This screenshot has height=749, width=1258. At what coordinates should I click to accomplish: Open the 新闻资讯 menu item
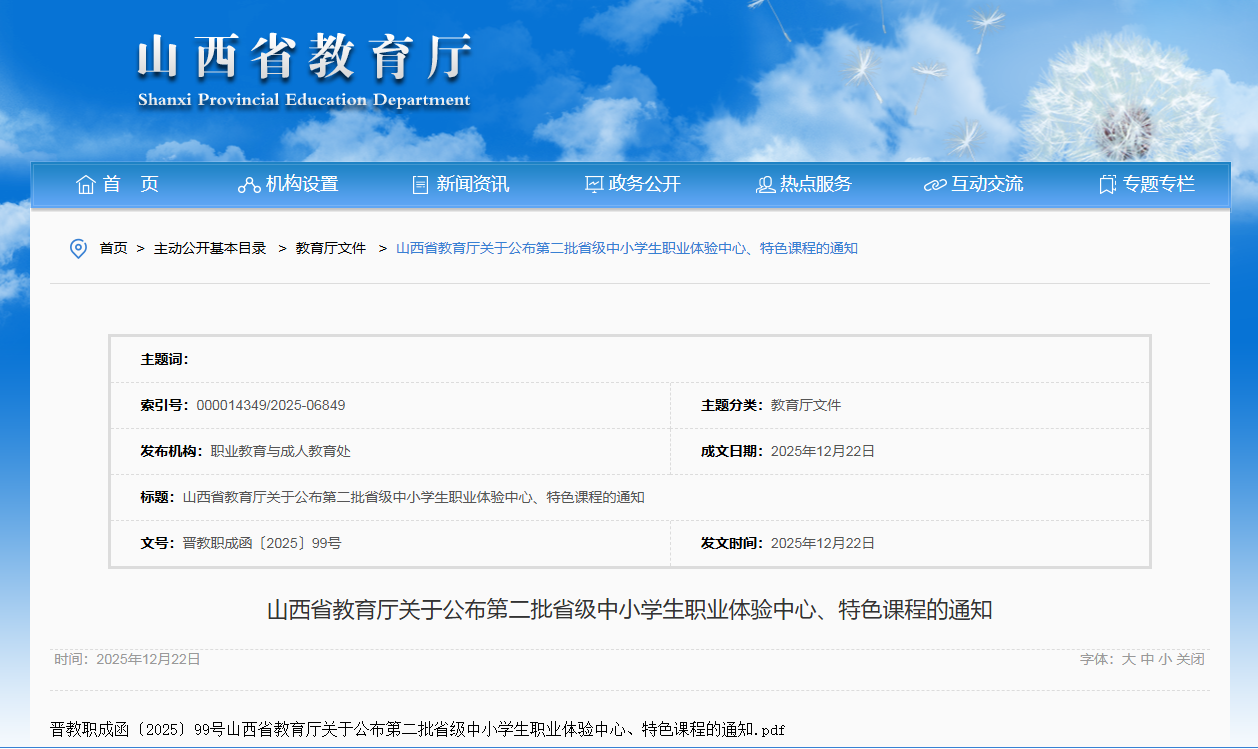pyautogui.click(x=473, y=184)
